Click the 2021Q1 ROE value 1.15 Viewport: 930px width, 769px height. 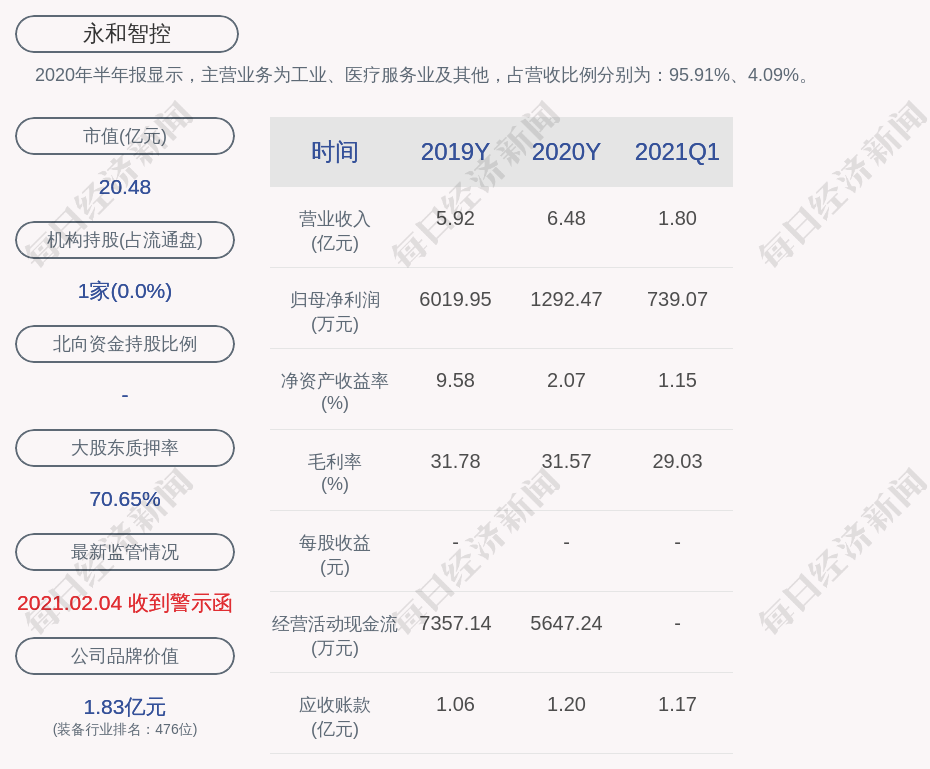pyautogui.click(x=677, y=380)
